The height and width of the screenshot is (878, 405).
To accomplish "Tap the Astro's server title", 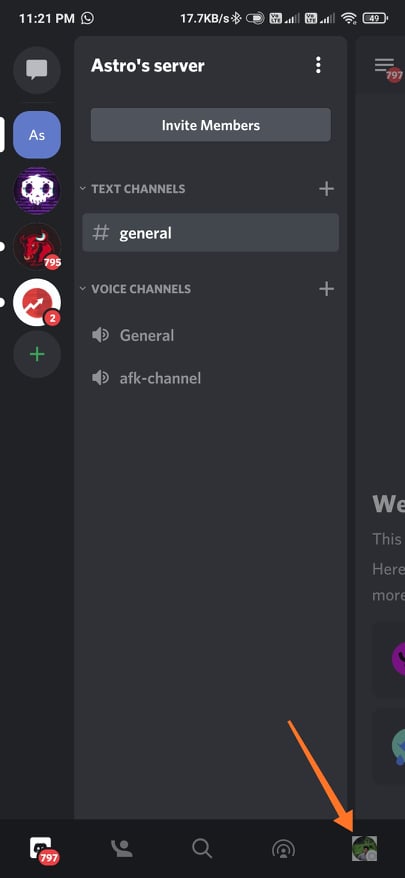I will pyautogui.click(x=147, y=66).
